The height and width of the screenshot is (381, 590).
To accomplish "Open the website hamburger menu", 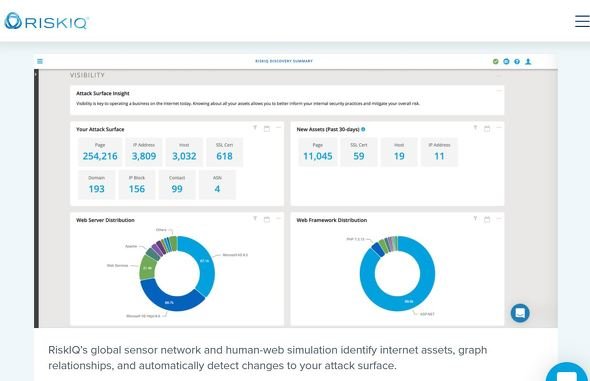I will [582, 21].
